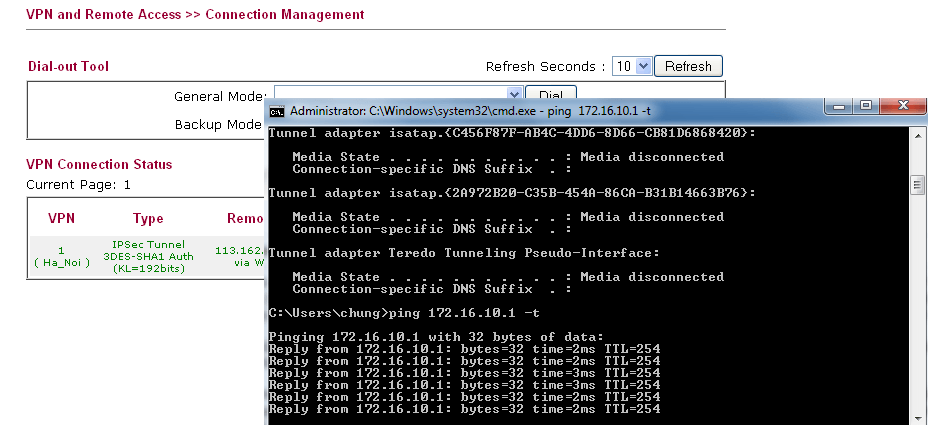Click the cmd window scrollbar thumb
The width and height of the screenshot is (928, 426).
(918, 185)
